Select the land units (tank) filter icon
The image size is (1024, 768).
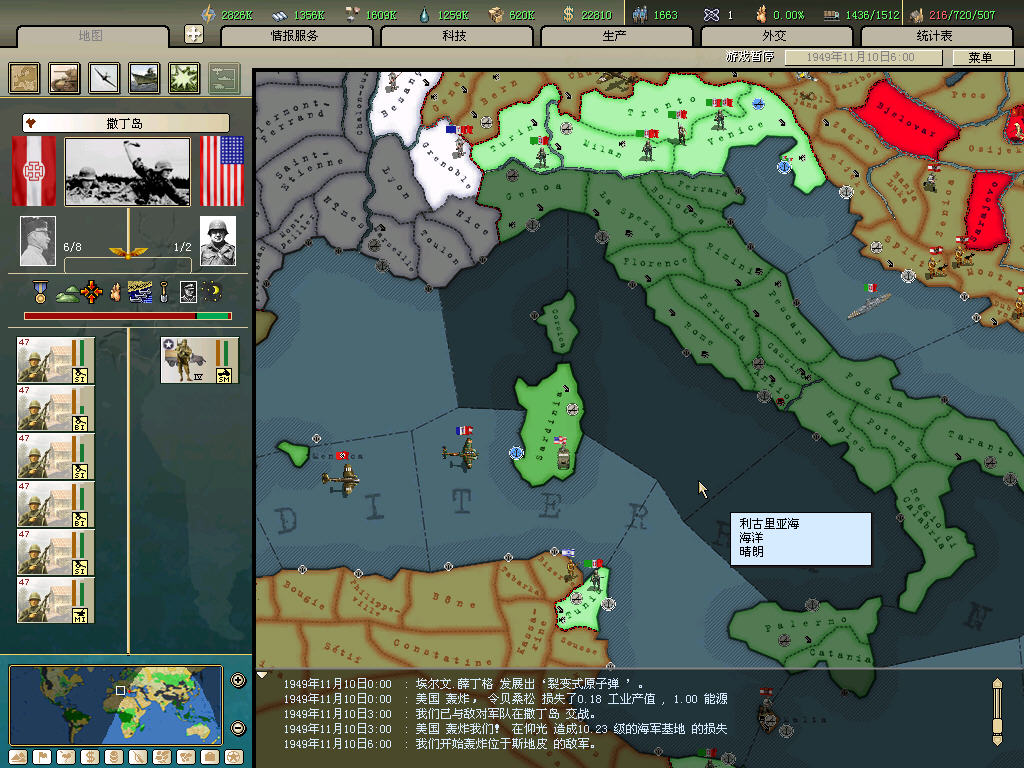(65, 77)
